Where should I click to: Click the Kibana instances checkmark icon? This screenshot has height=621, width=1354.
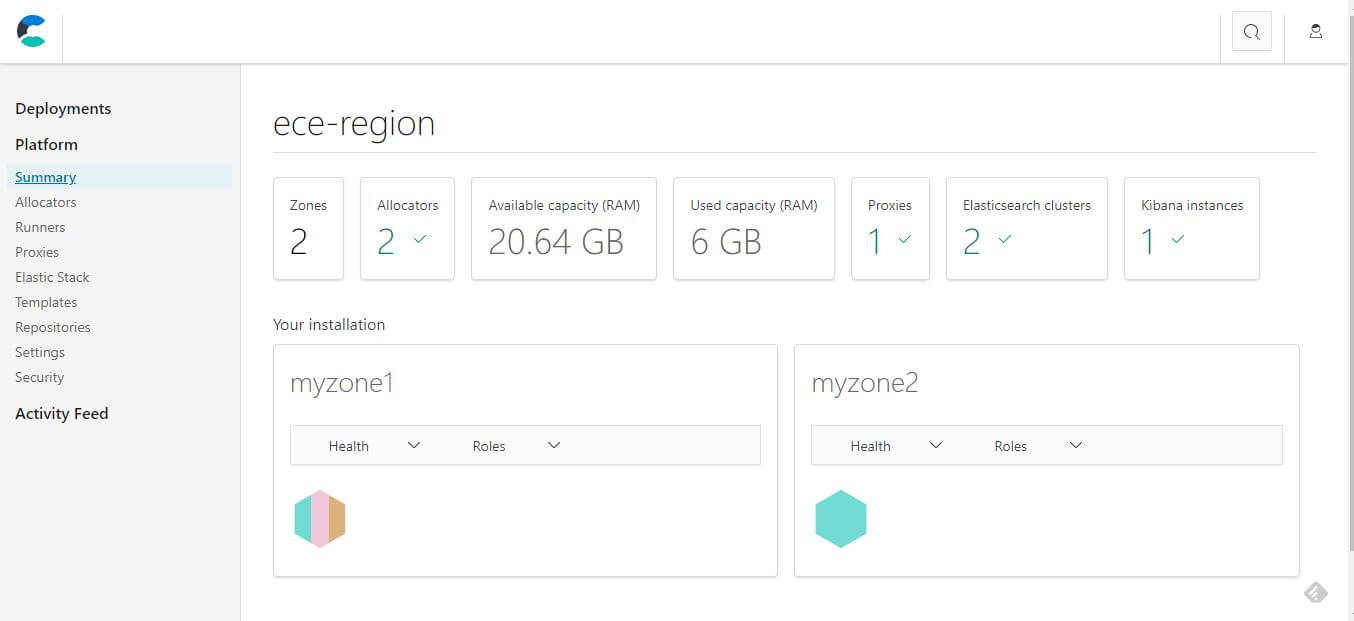pyautogui.click(x=1178, y=240)
